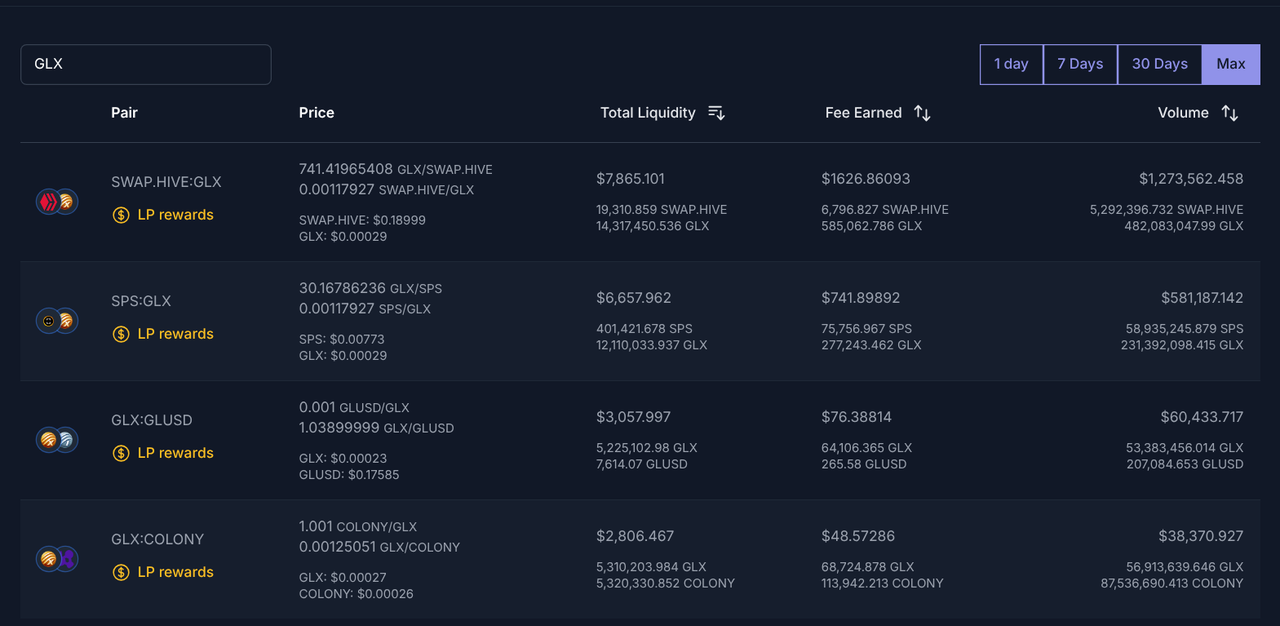1280x626 pixels.
Task: Click the COLONY: $0.00026 price line
Action: (x=356, y=594)
